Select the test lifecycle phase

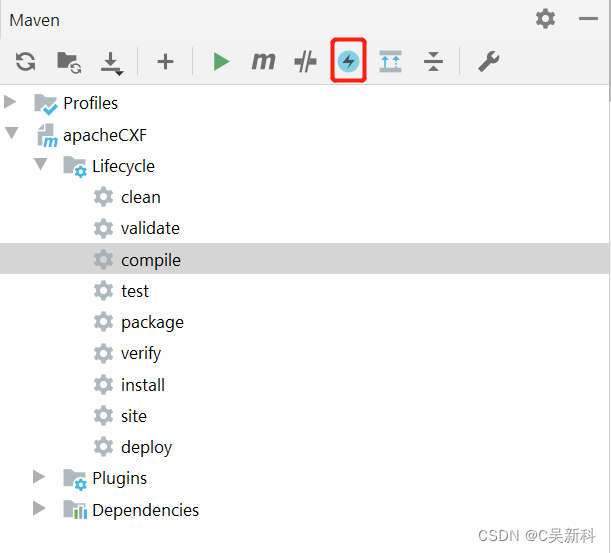tap(135, 291)
